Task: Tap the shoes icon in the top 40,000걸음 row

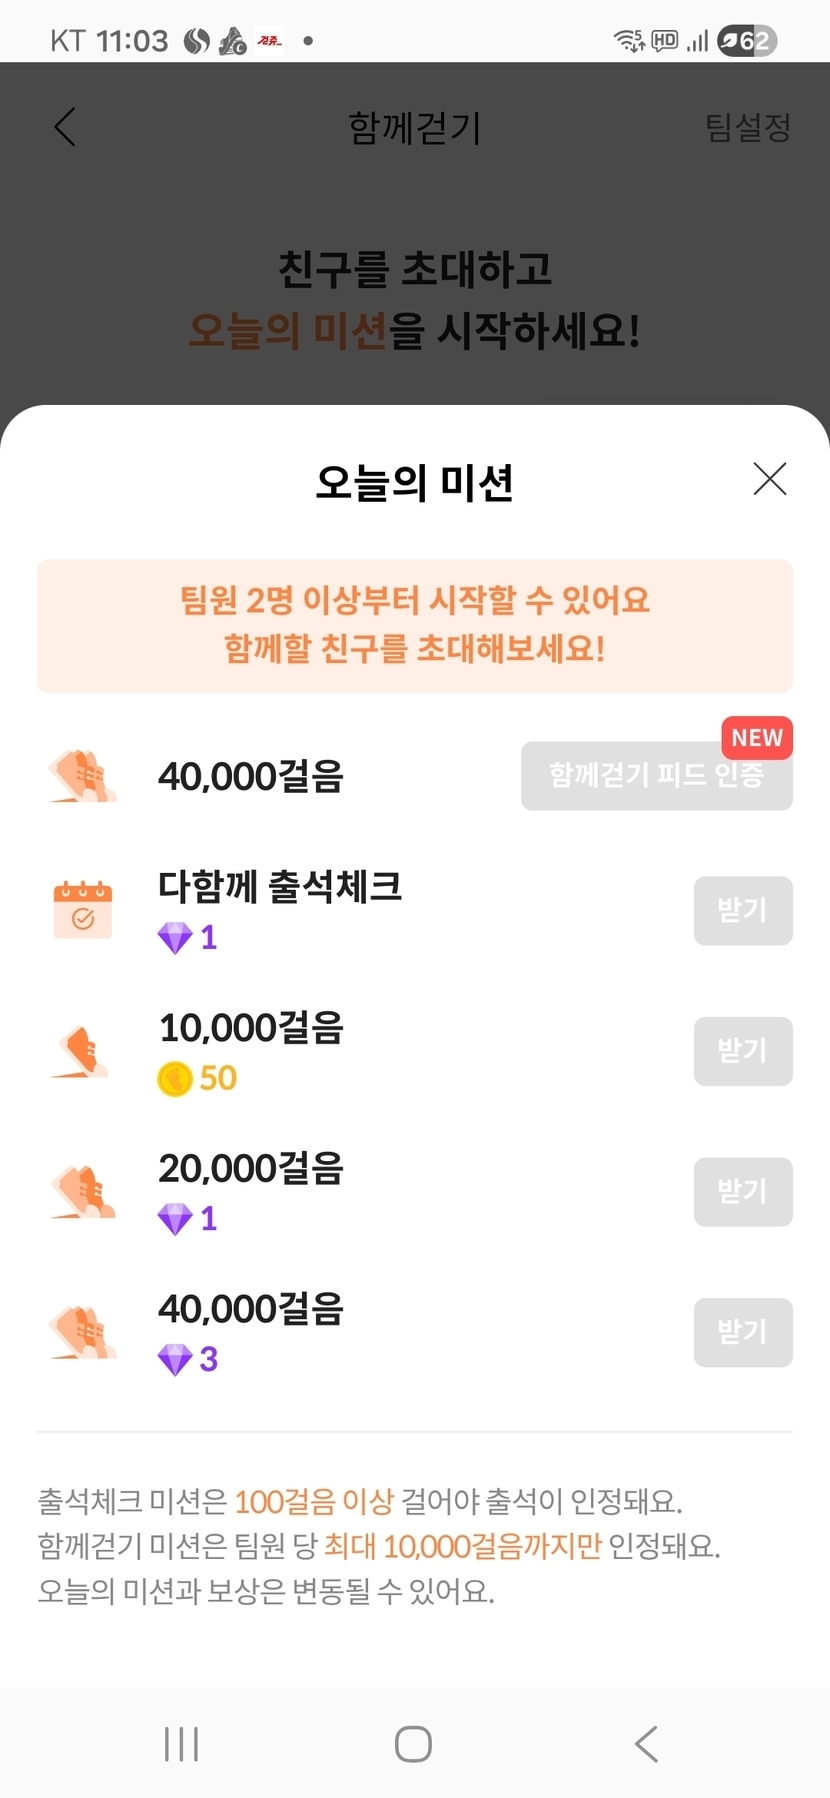Action: [83, 776]
